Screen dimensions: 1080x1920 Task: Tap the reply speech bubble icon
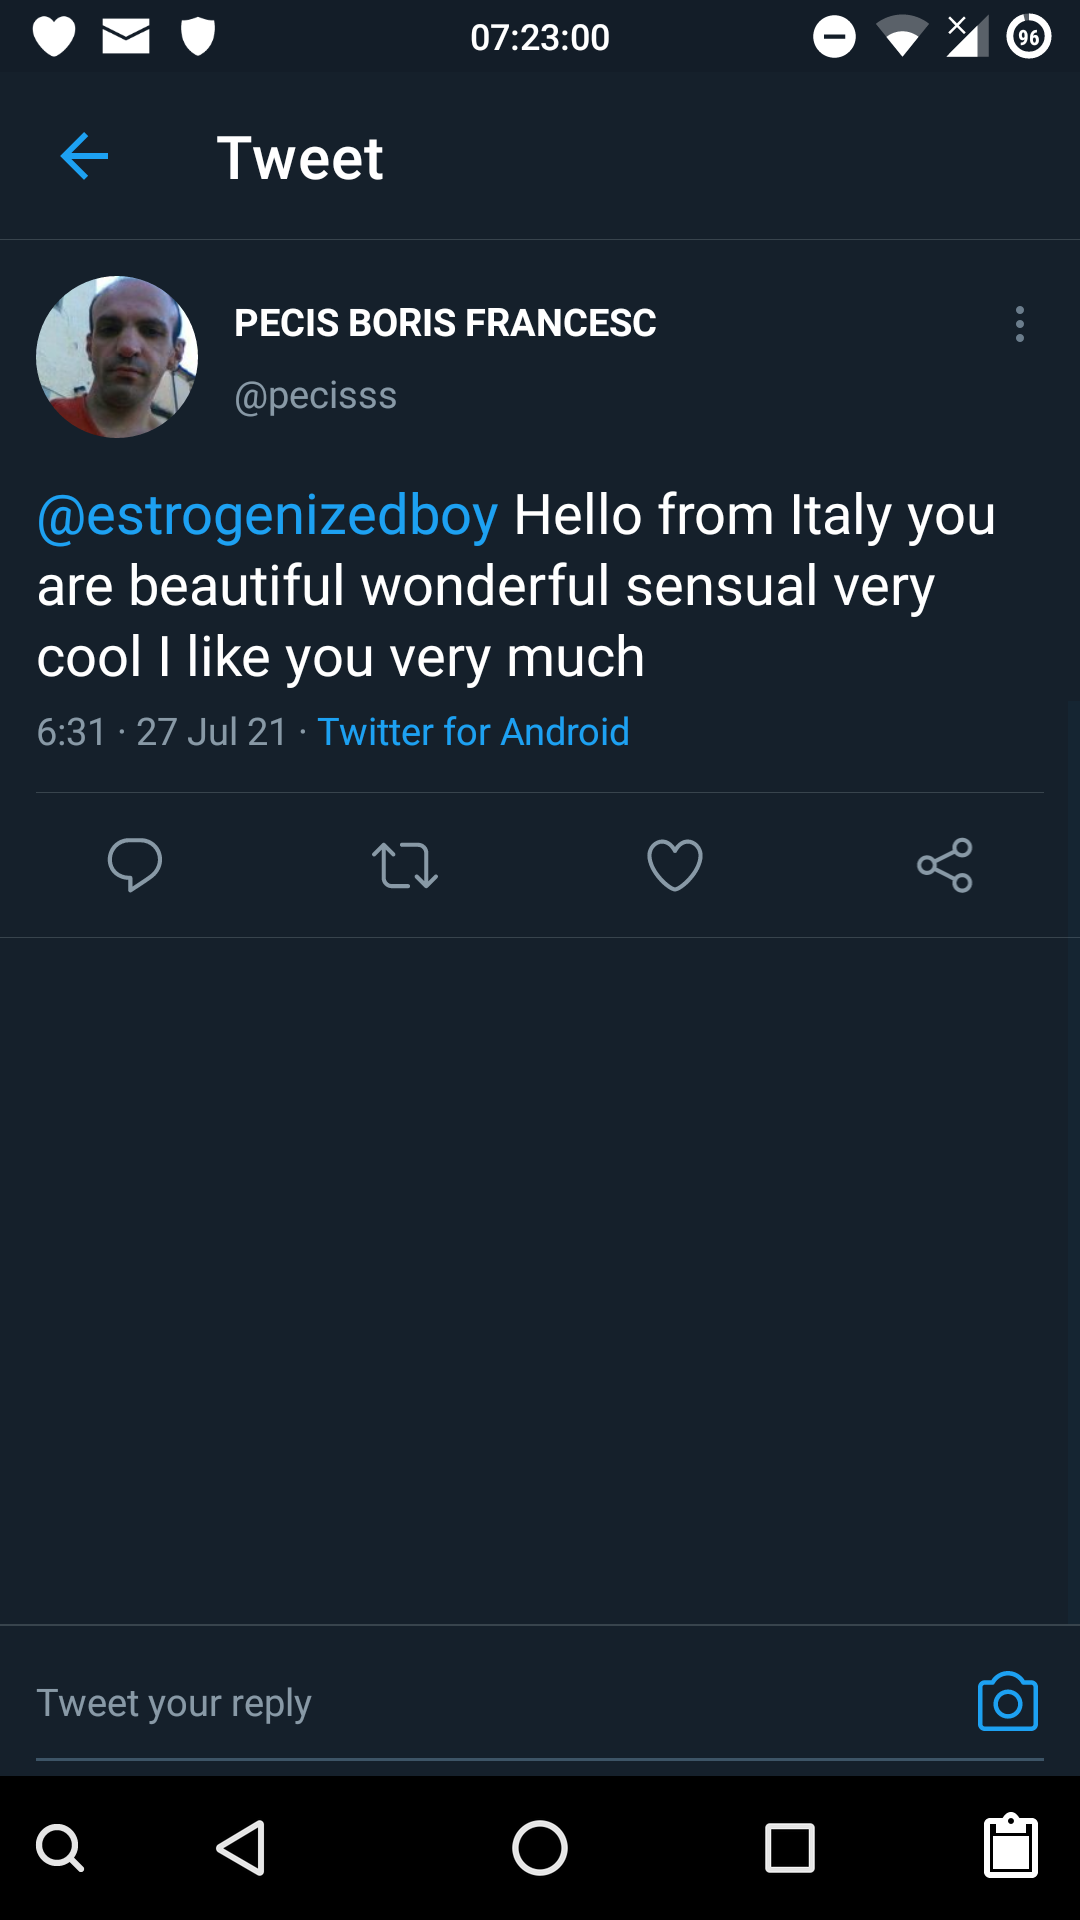pos(135,865)
